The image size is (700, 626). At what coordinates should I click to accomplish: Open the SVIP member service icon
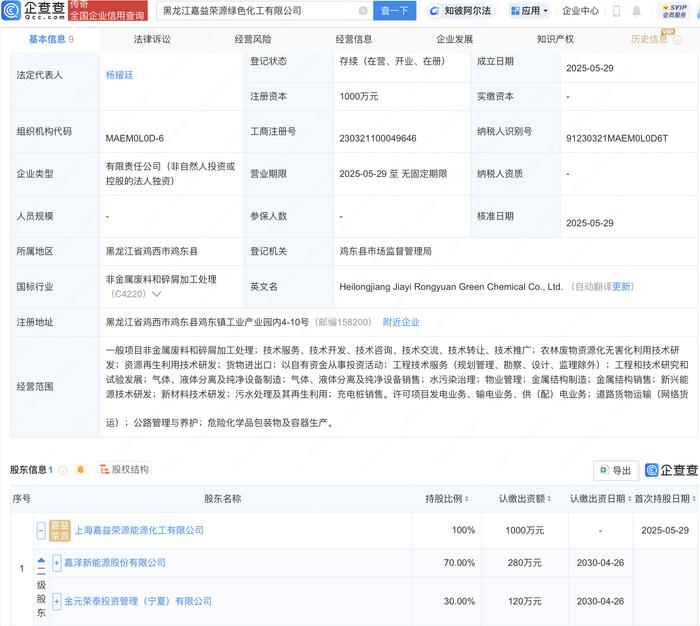pyautogui.click(x=674, y=11)
